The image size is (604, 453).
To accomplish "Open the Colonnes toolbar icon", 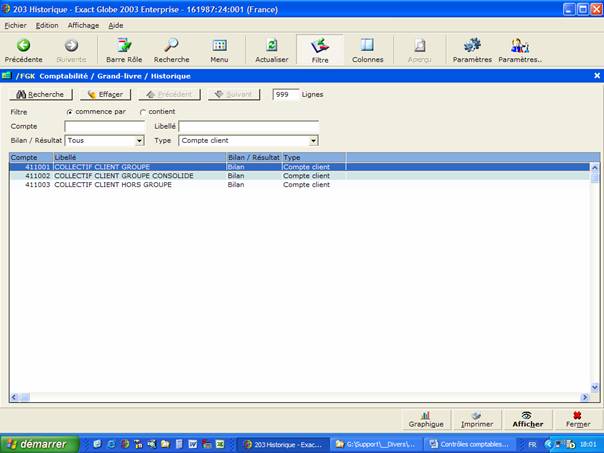I will [367, 46].
